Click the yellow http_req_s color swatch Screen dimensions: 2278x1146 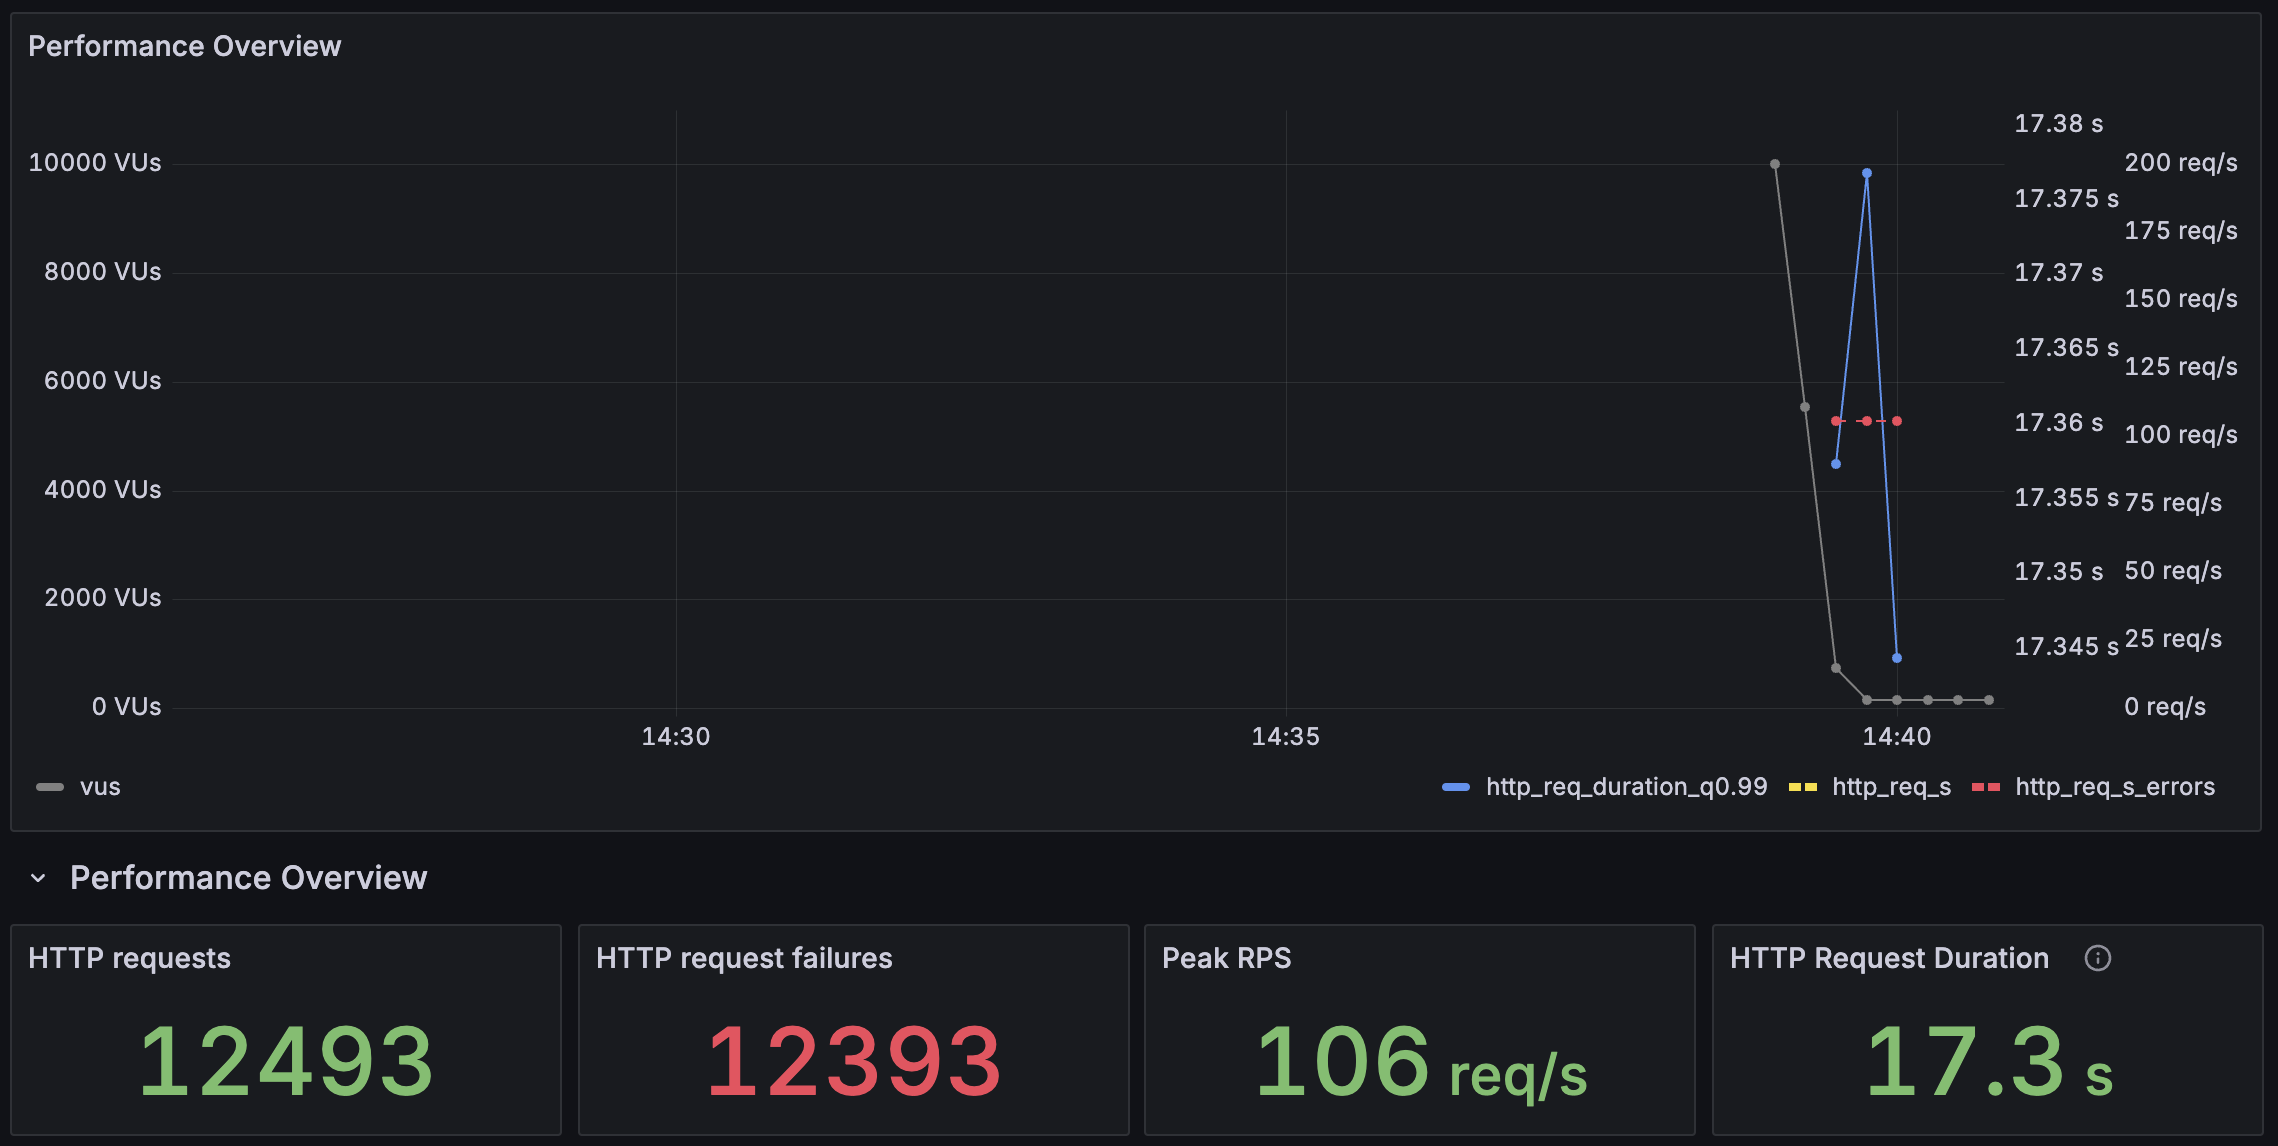point(1802,787)
